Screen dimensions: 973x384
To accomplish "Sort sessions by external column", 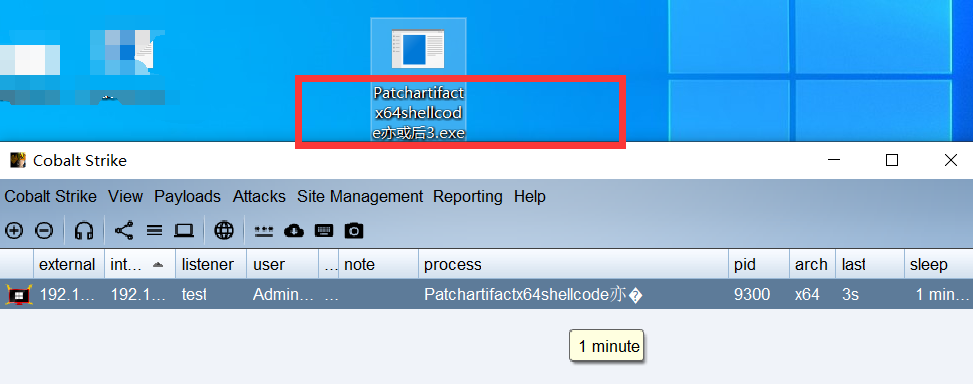I will pos(69,264).
